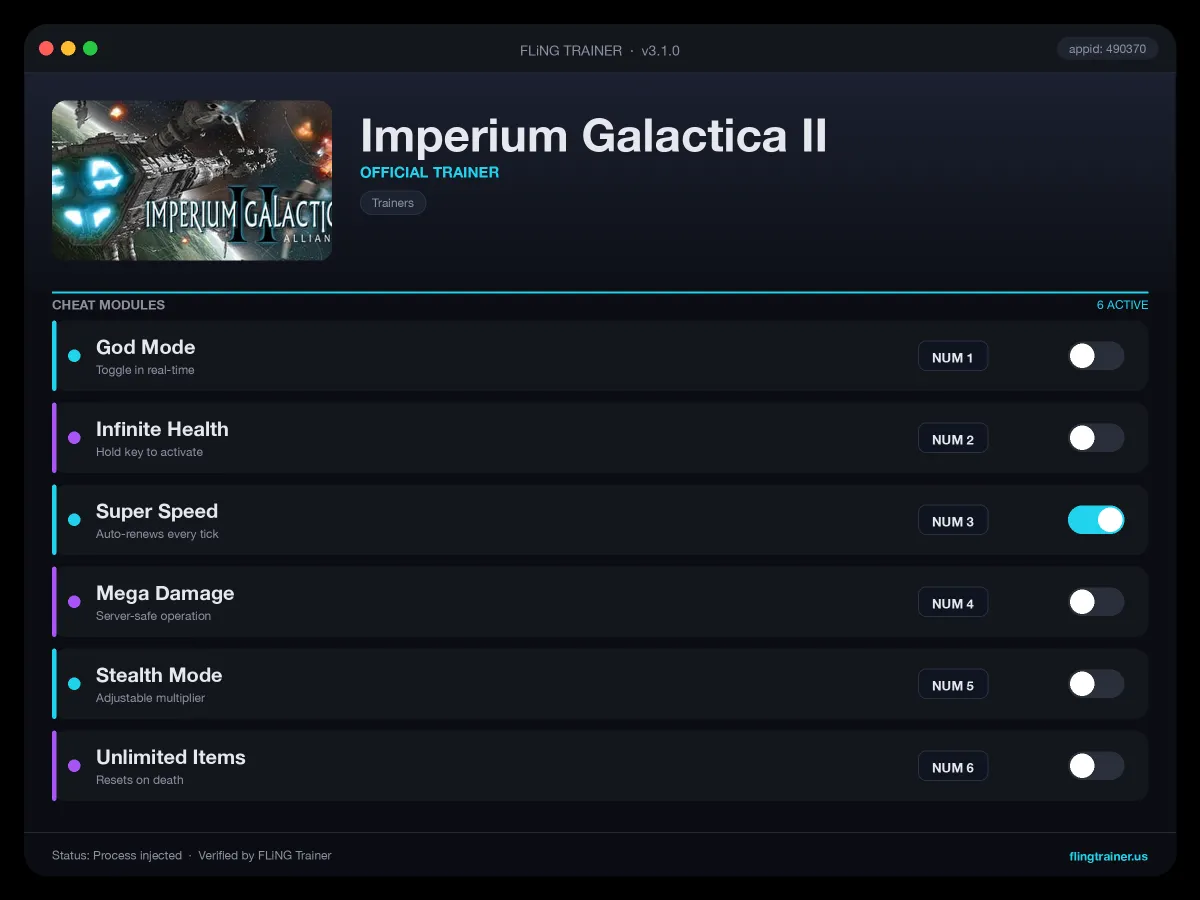Click the NUM 1 hotkey button
This screenshot has height=900, width=1200.
[953, 357]
